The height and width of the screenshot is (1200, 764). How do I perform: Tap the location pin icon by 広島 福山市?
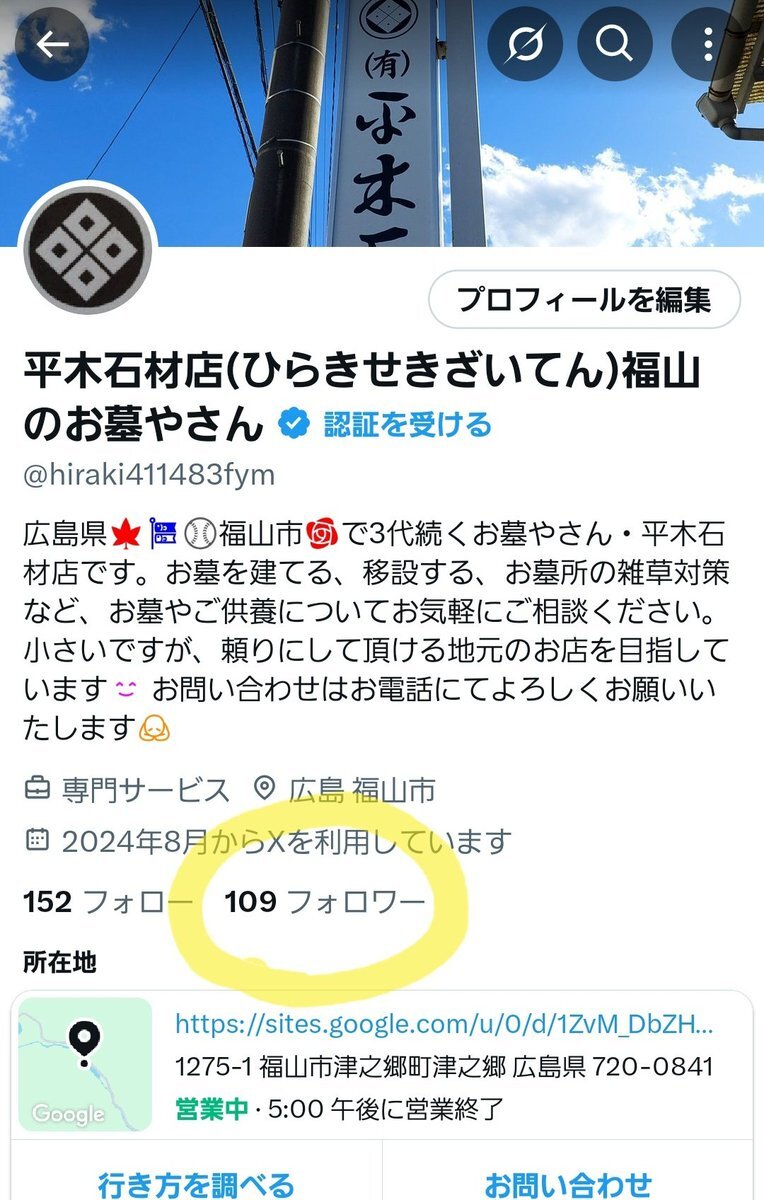pyautogui.click(x=265, y=790)
